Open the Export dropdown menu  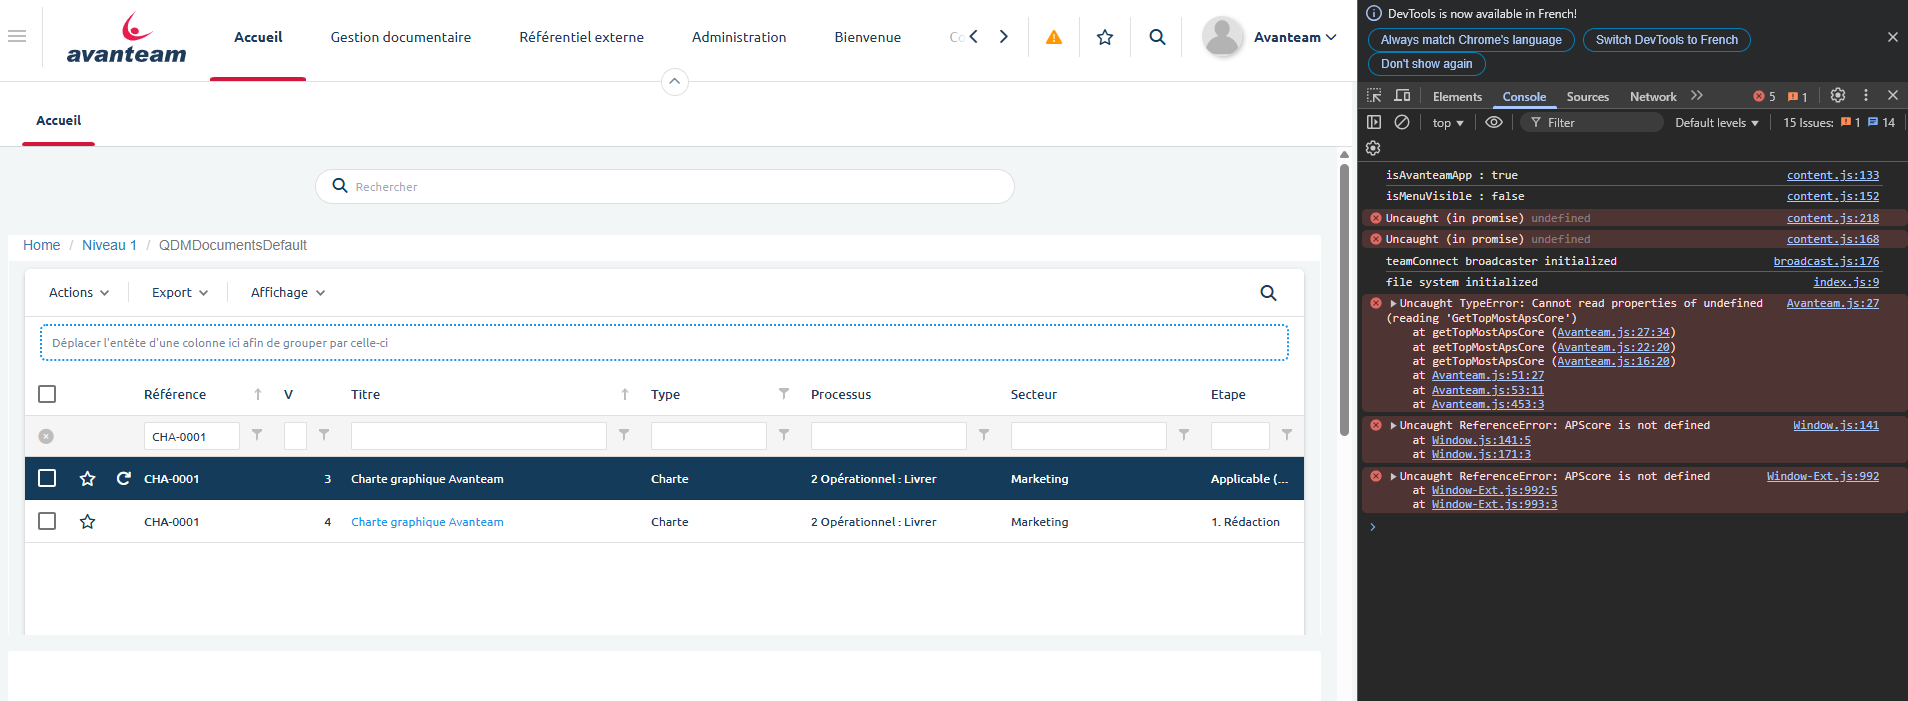pyautogui.click(x=180, y=293)
